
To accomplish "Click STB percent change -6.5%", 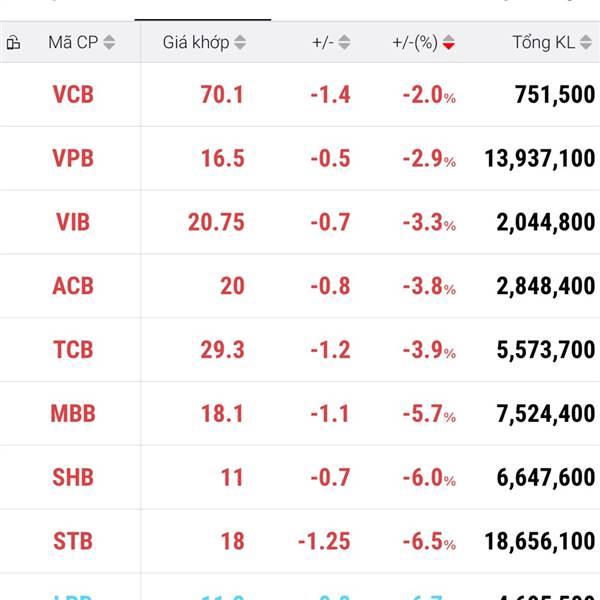I will coord(429,541).
